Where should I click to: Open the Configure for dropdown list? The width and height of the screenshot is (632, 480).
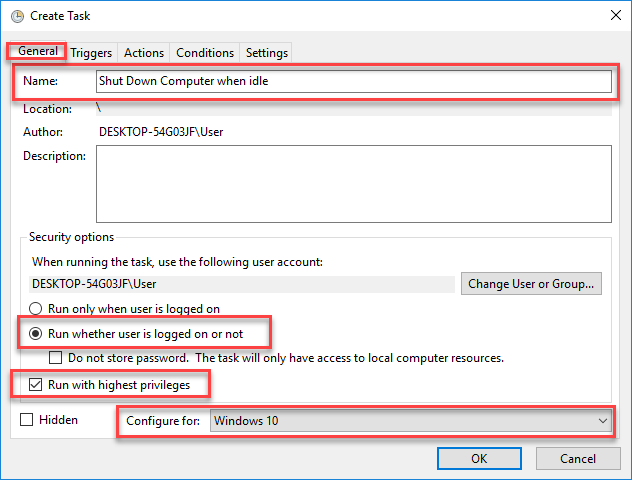point(411,421)
